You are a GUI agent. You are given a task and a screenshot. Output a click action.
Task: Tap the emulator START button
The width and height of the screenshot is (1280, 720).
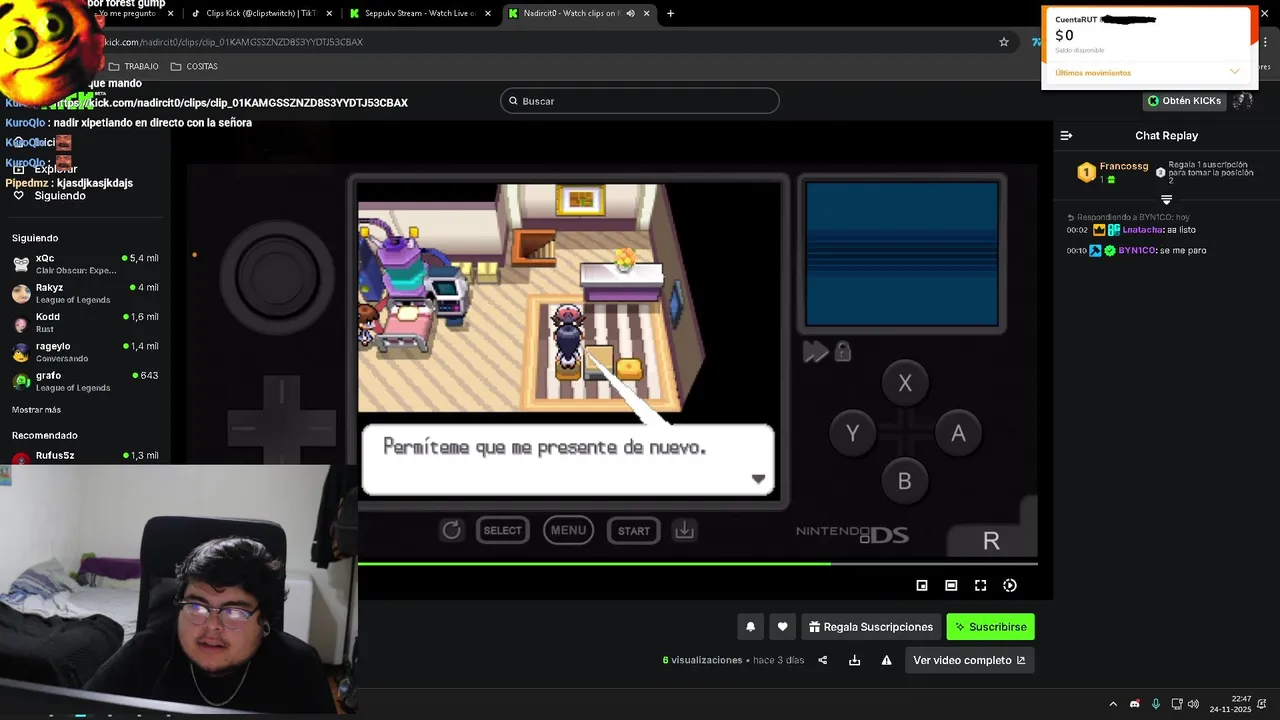pyautogui.click(x=633, y=530)
